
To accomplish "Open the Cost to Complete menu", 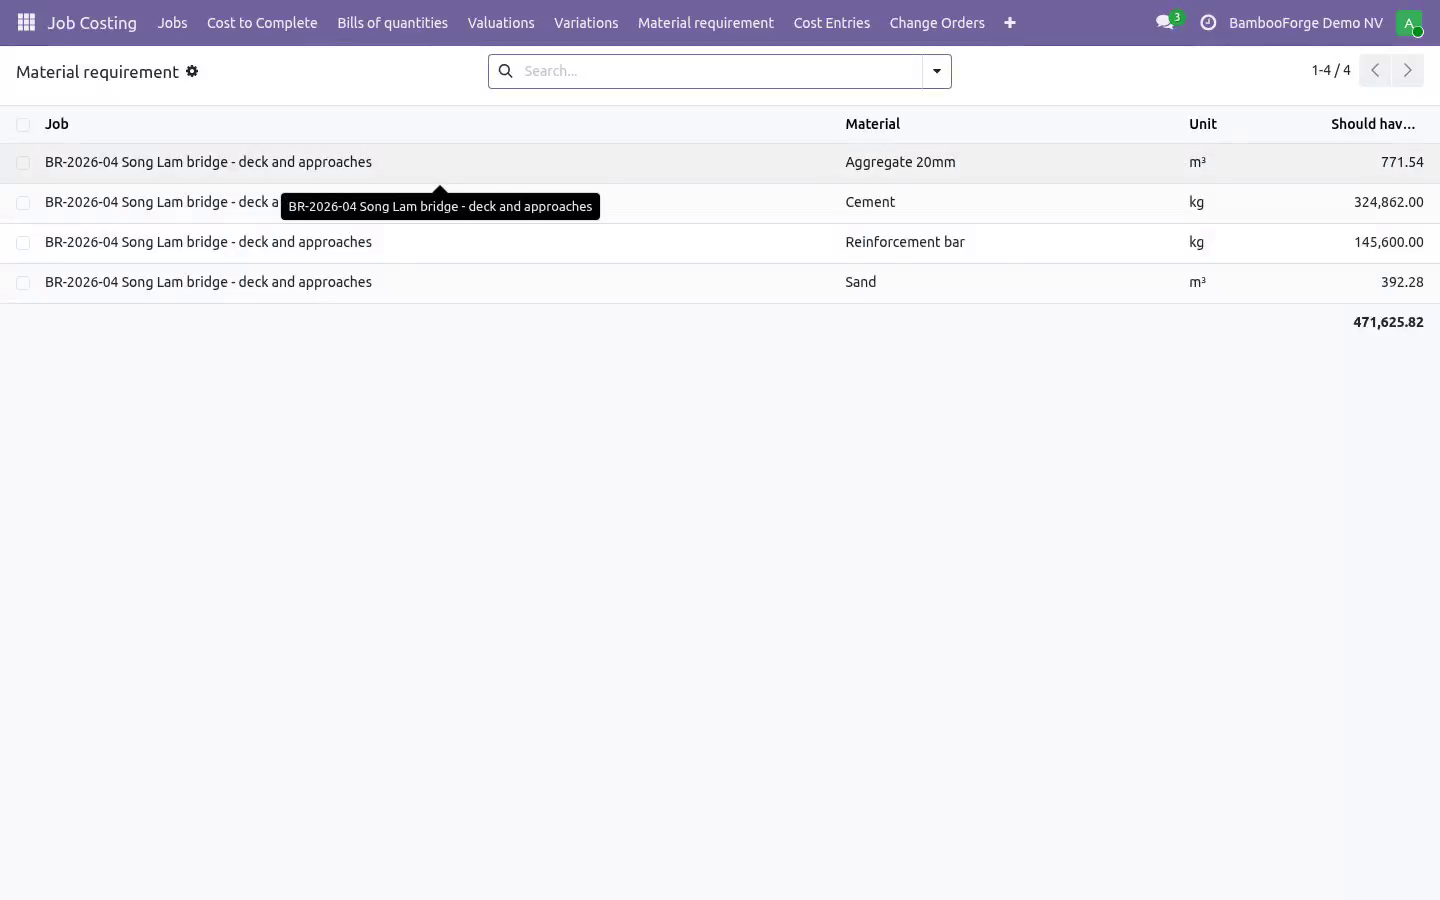I will [x=262, y=22].
